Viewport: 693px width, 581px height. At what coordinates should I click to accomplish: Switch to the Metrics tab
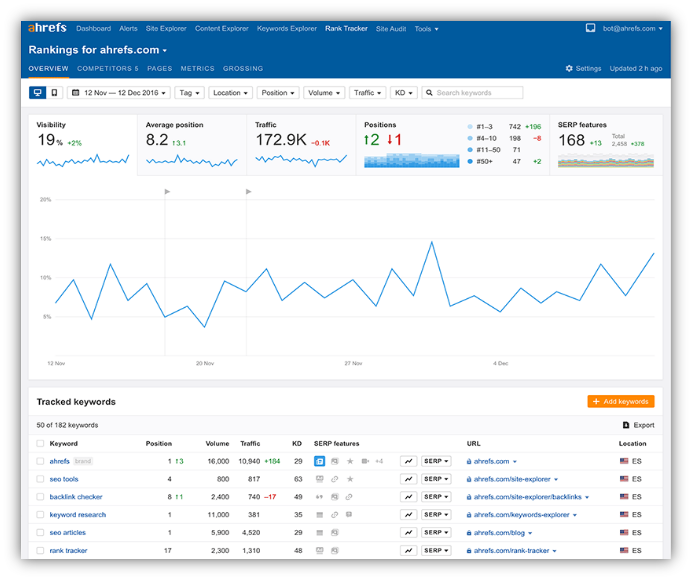[x=198, y=68]
